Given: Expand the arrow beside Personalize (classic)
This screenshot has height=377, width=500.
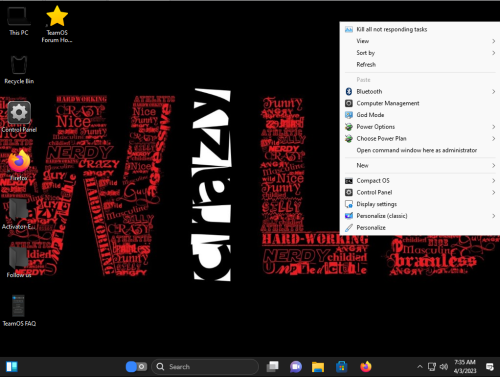Looking at the screenshot, I should tap(493, 216).
